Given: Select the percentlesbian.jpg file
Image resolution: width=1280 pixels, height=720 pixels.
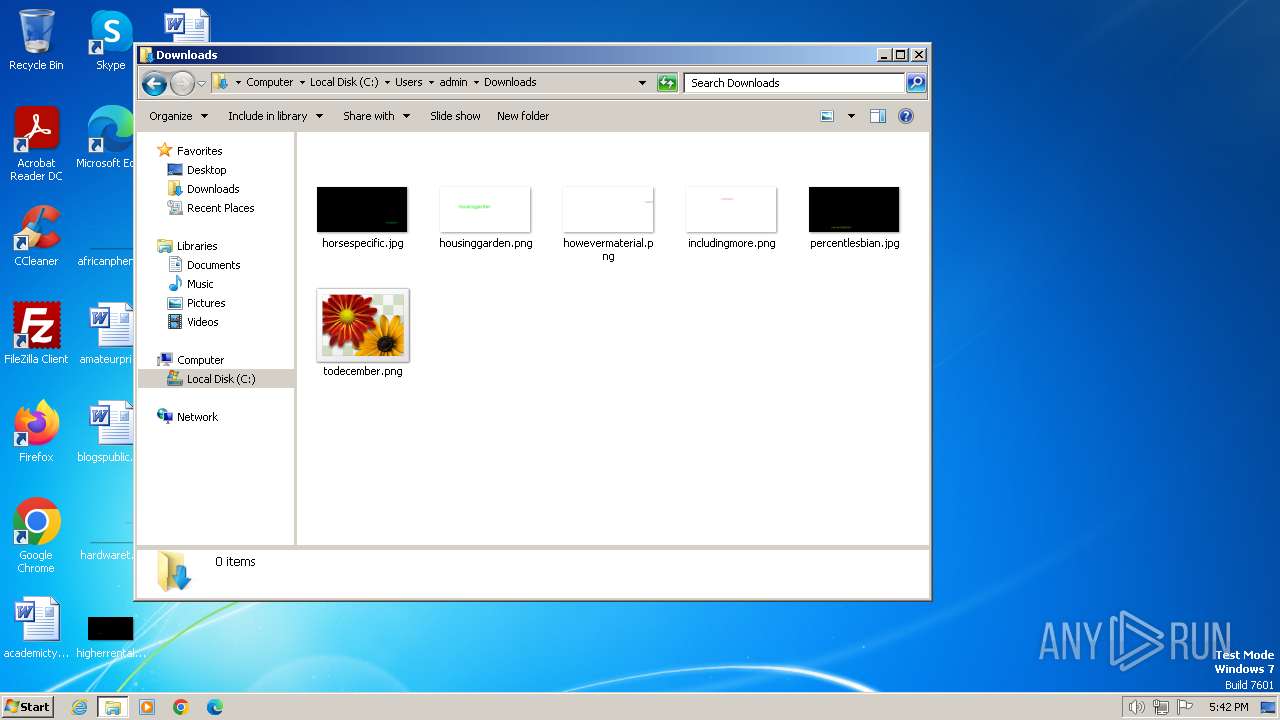Looking at the screenshot, I should (854, 218).
